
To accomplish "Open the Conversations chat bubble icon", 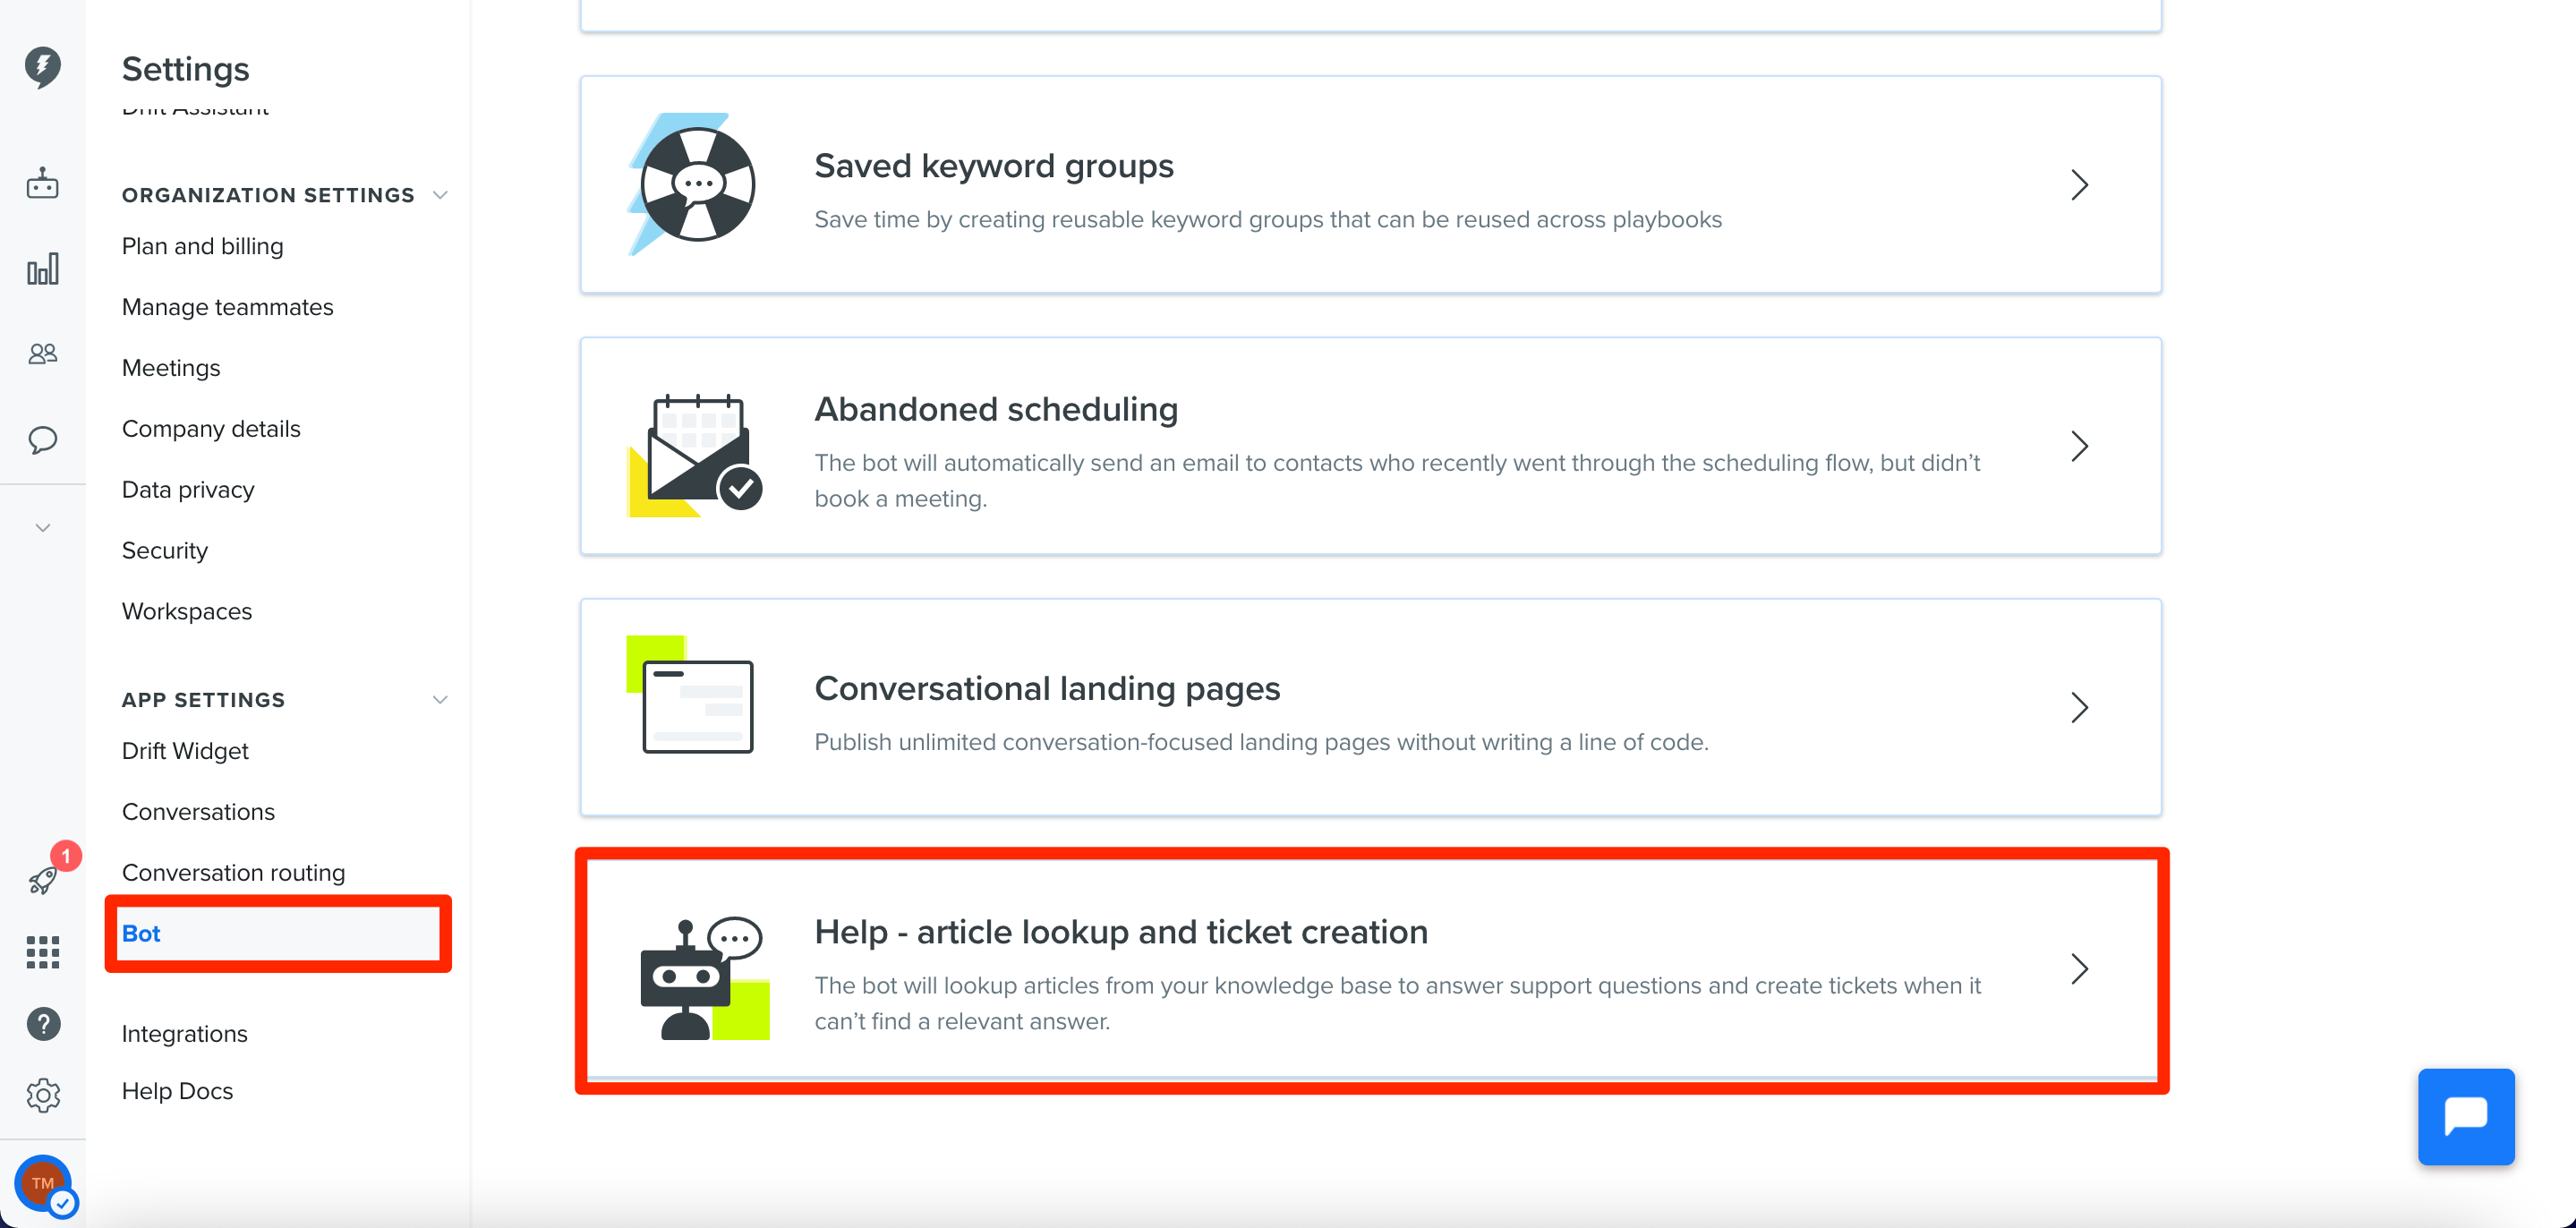I will 42,440.
